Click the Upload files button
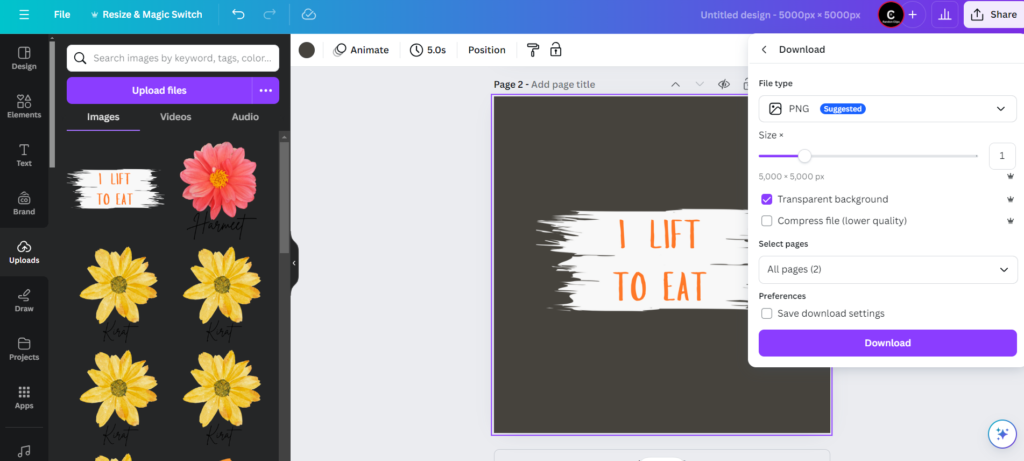Image resolution: width=1024 pixels, height=461 pixels. coord(159,91)
